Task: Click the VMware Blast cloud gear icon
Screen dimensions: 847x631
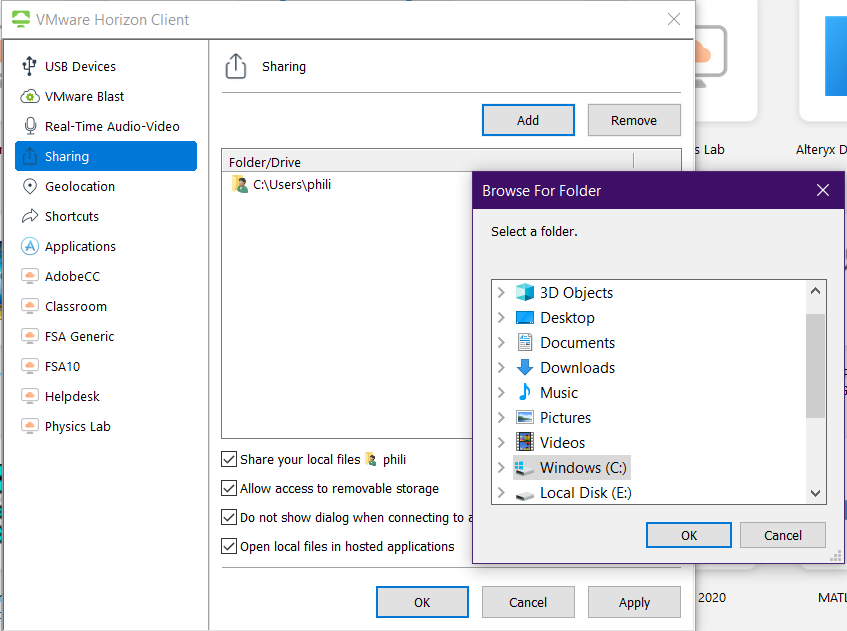Action: (30, 96)
